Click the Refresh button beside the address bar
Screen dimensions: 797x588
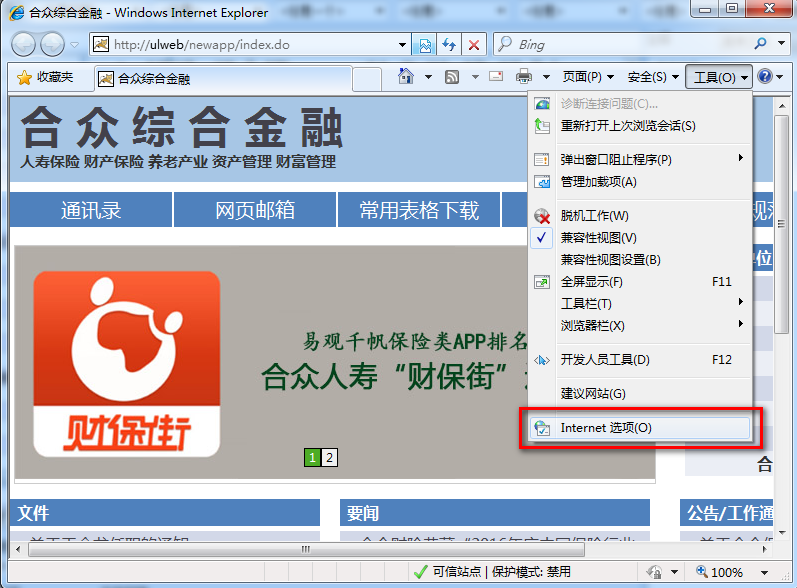point(449,44)
